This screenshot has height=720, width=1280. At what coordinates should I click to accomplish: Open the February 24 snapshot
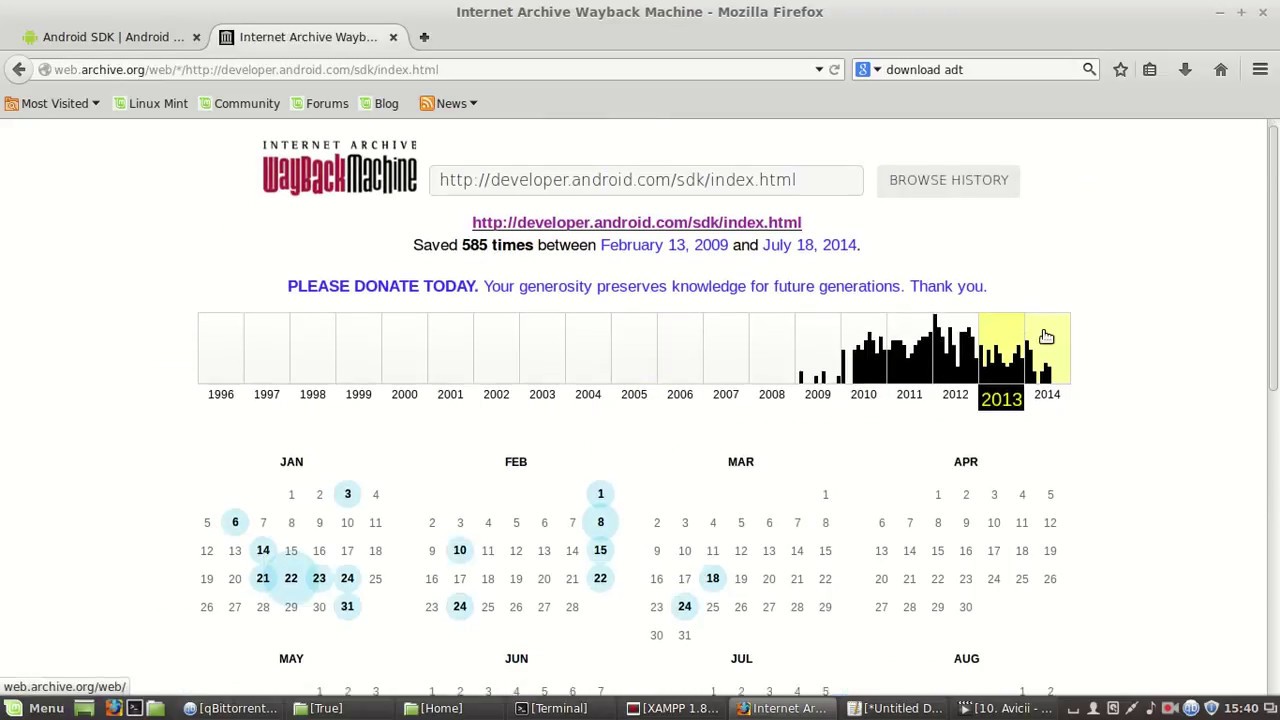(x=460, y=606)
